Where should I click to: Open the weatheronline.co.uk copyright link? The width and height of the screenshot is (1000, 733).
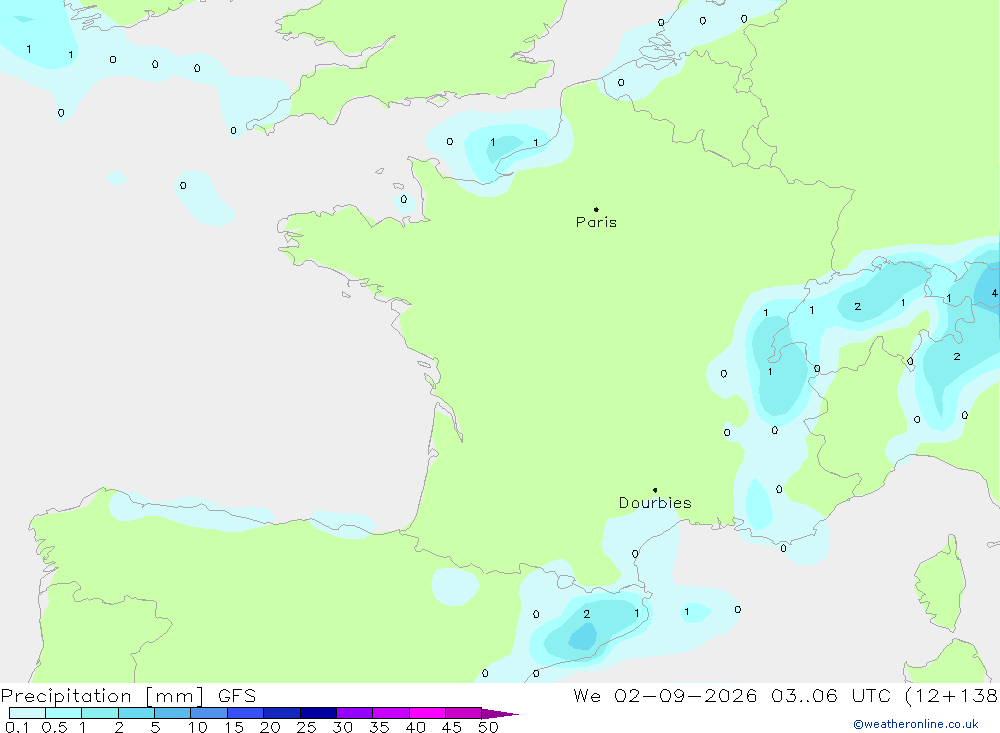point(916,724)
